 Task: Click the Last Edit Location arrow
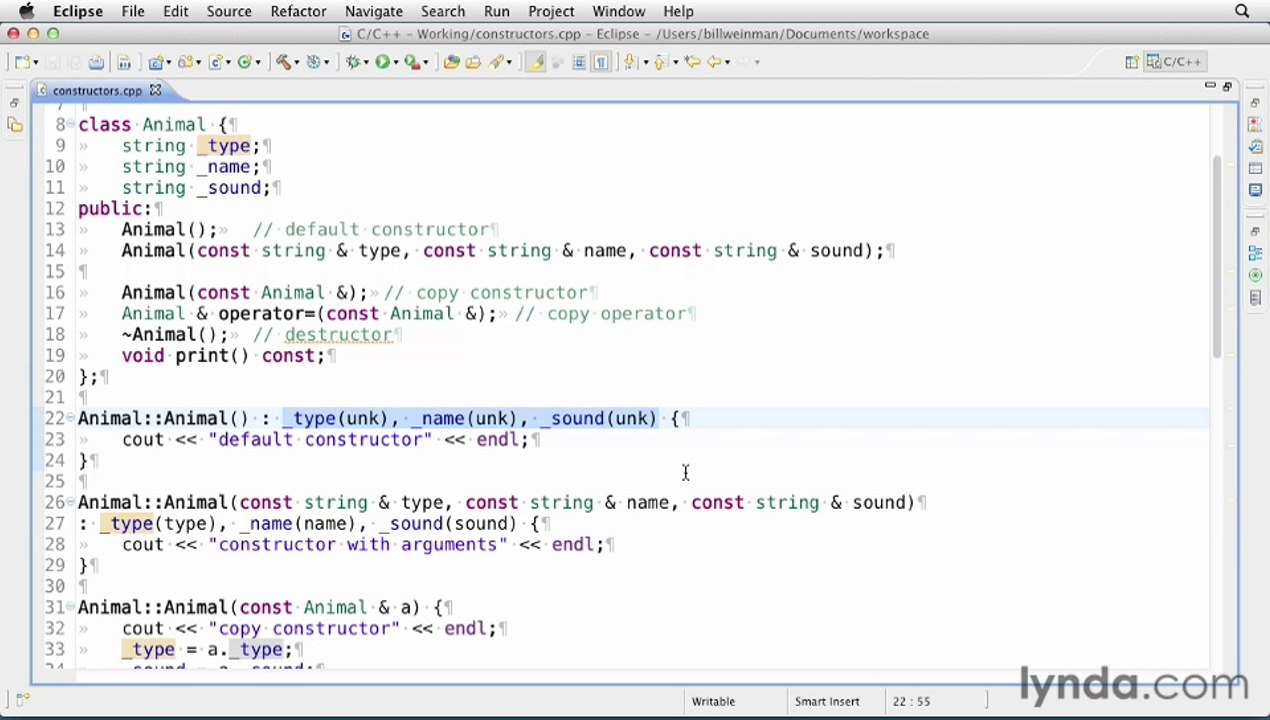[x=692, y=62]
